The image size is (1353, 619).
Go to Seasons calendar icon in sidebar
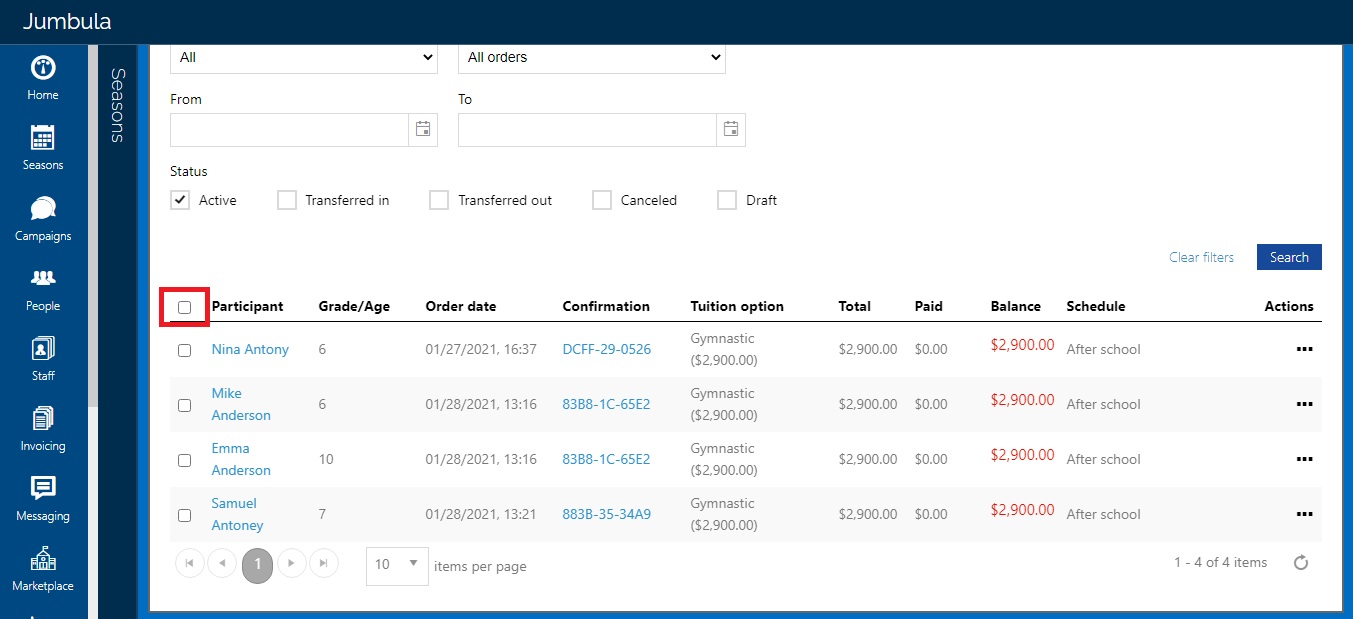[43, 138]
